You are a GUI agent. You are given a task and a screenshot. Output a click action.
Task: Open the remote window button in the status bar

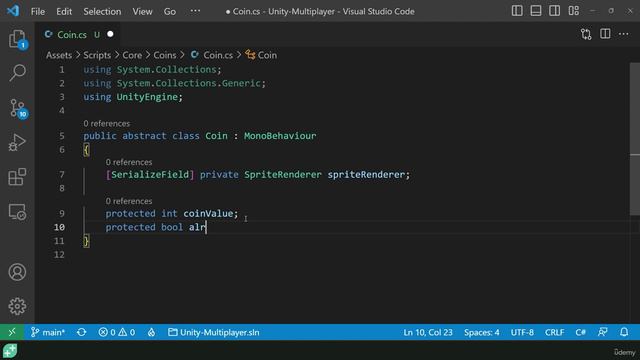tap(12, 332)
